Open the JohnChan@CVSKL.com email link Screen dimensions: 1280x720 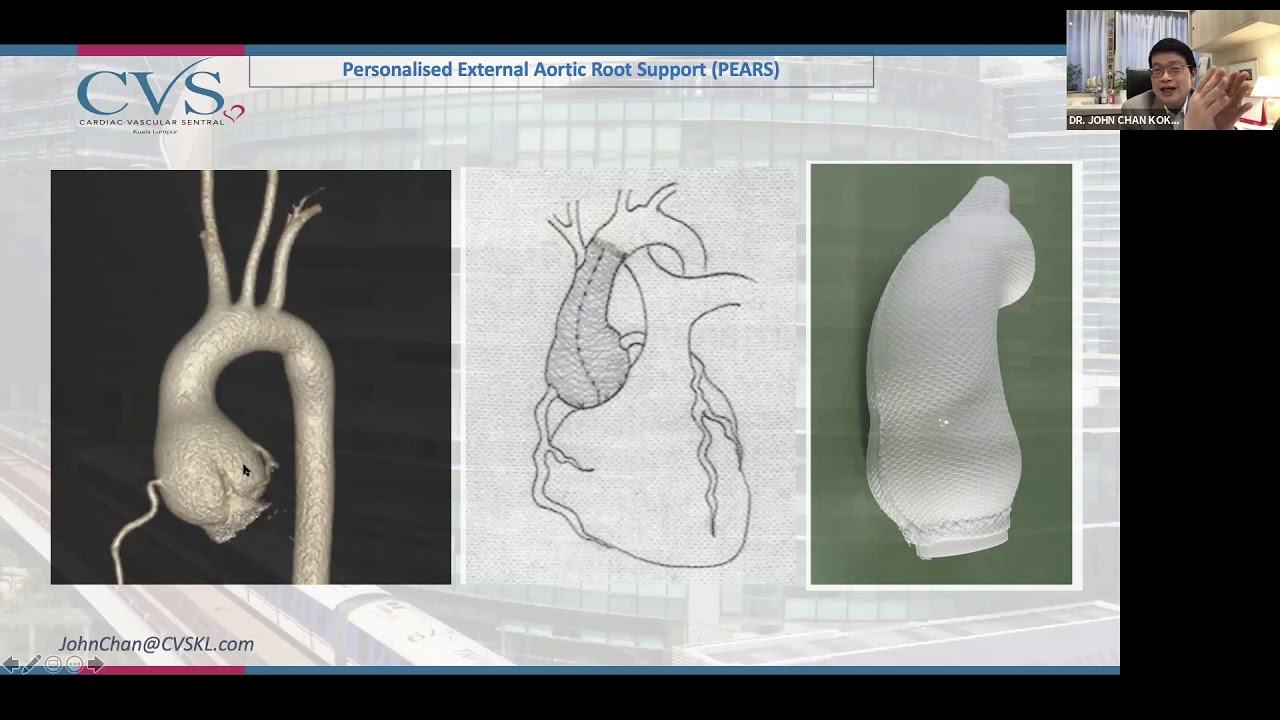tap(156, 644)
